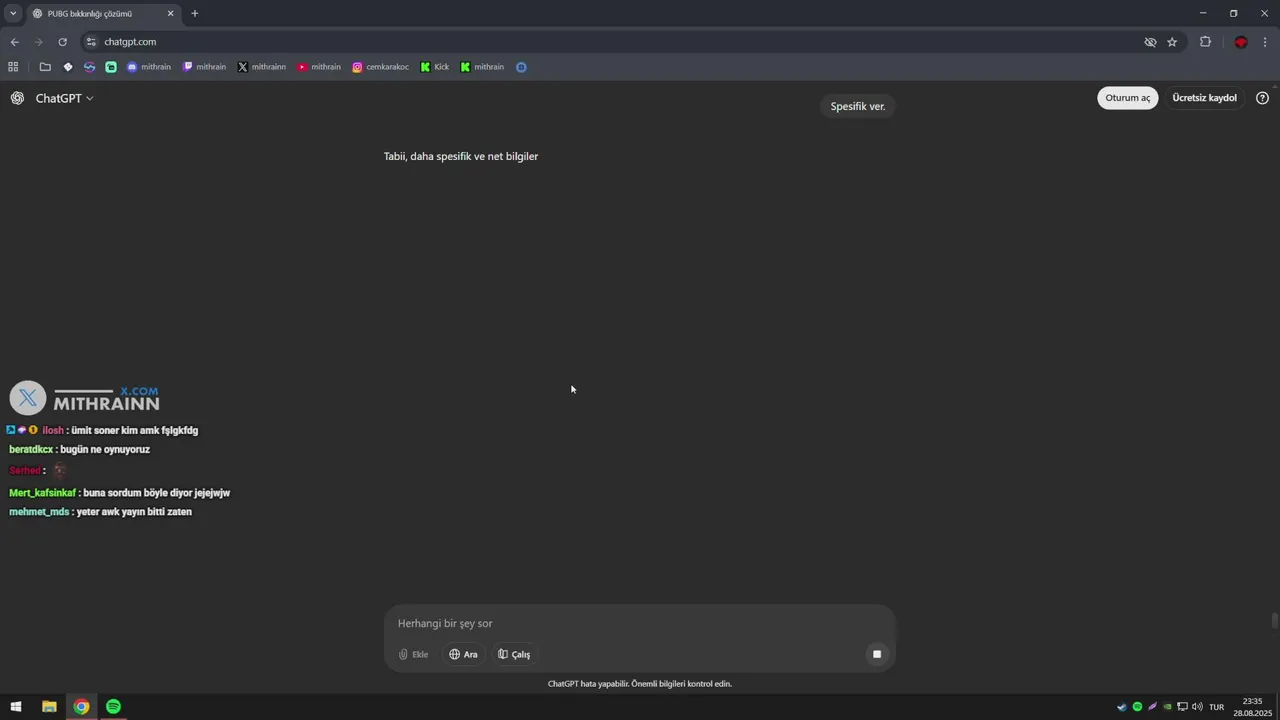This screenshot has width=1280, height=720.
Task: Open the Instagram cemkarakoc bookmark
Action: point(381,67)
